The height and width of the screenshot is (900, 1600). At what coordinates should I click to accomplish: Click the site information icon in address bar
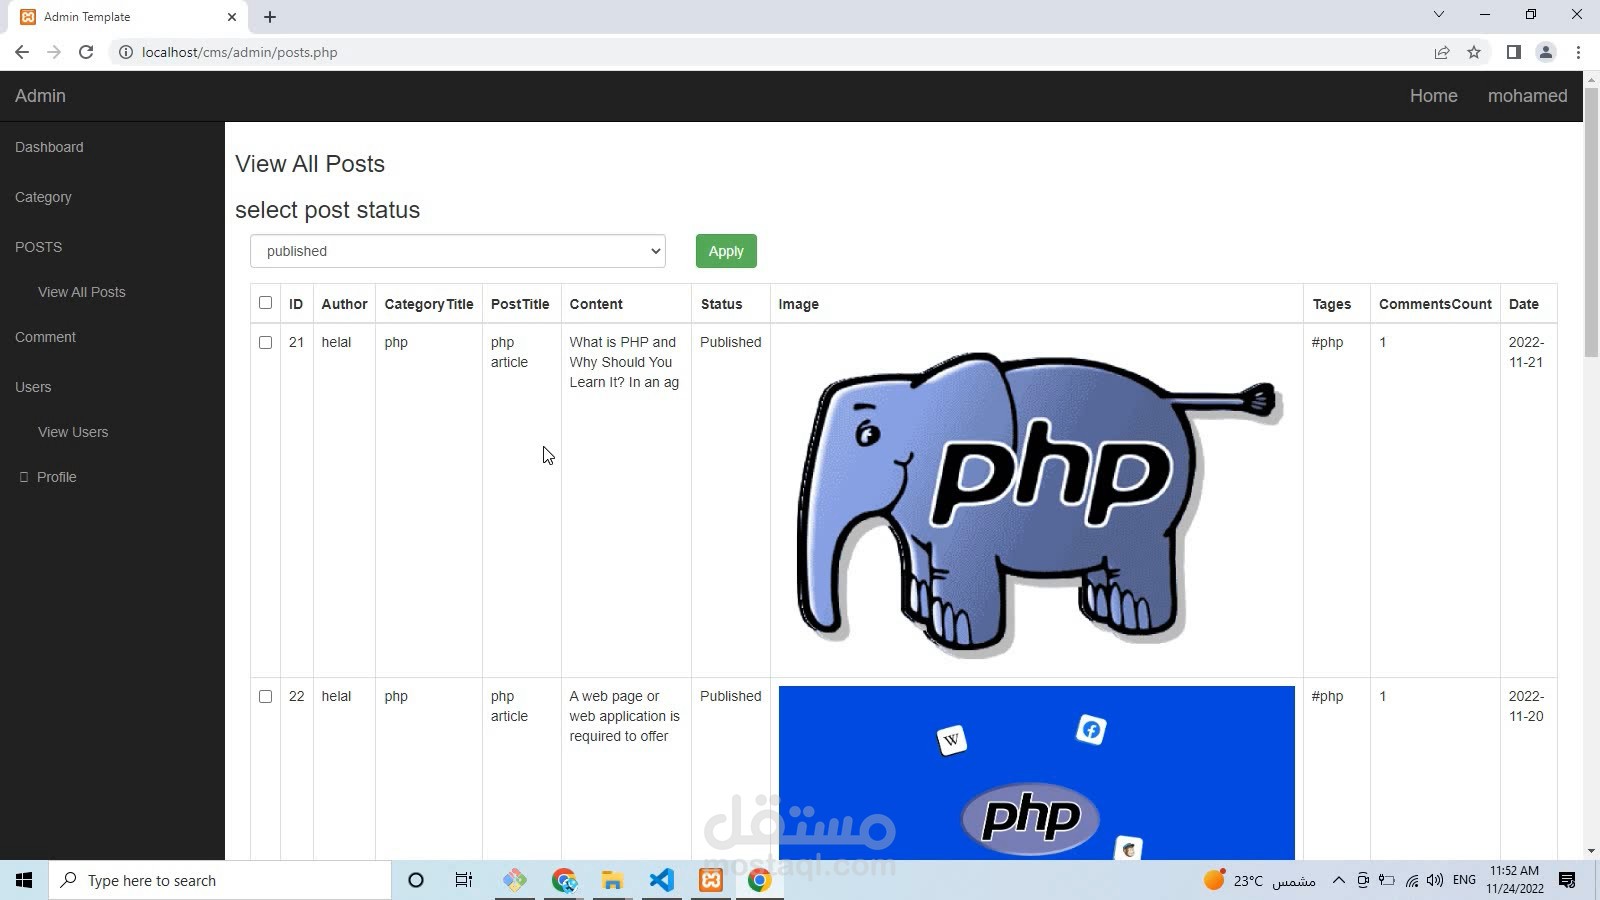tap(126, 52)
